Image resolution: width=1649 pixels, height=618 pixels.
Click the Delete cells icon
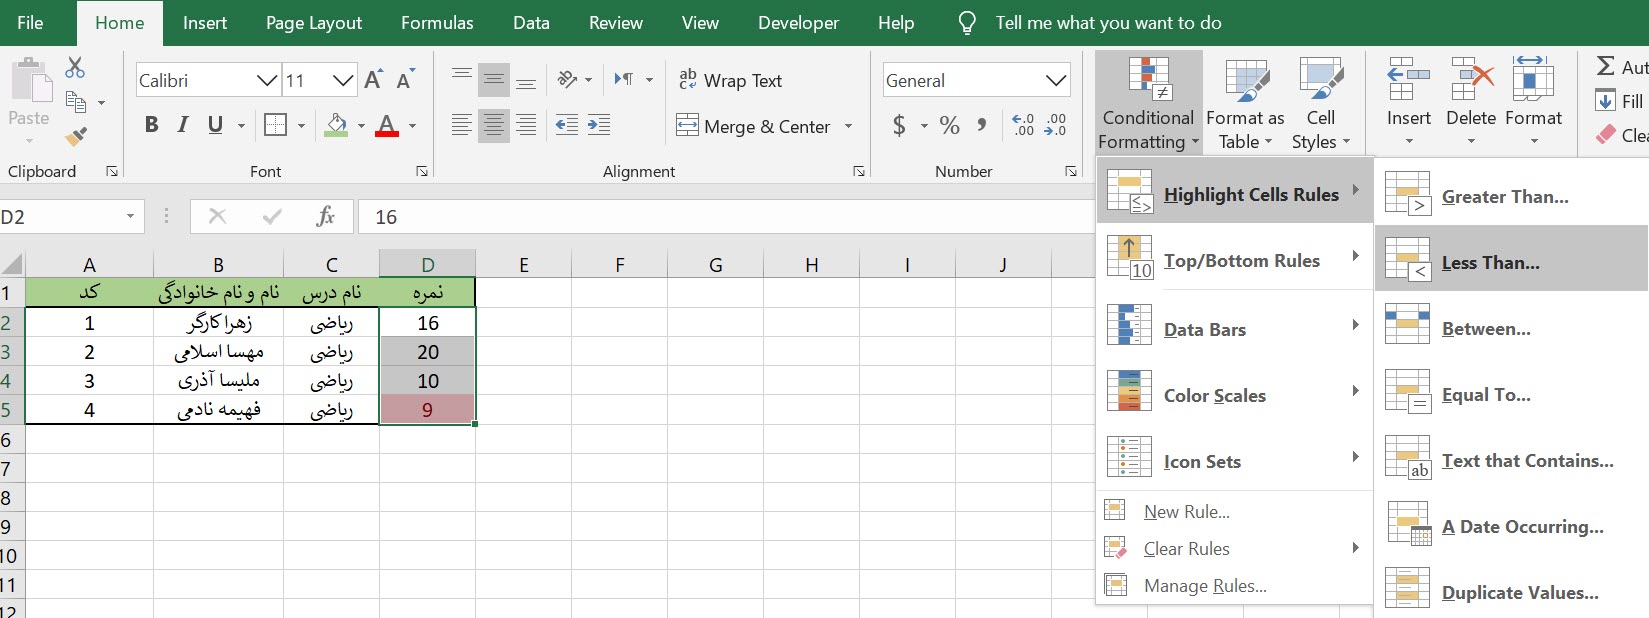point(1472,79)
